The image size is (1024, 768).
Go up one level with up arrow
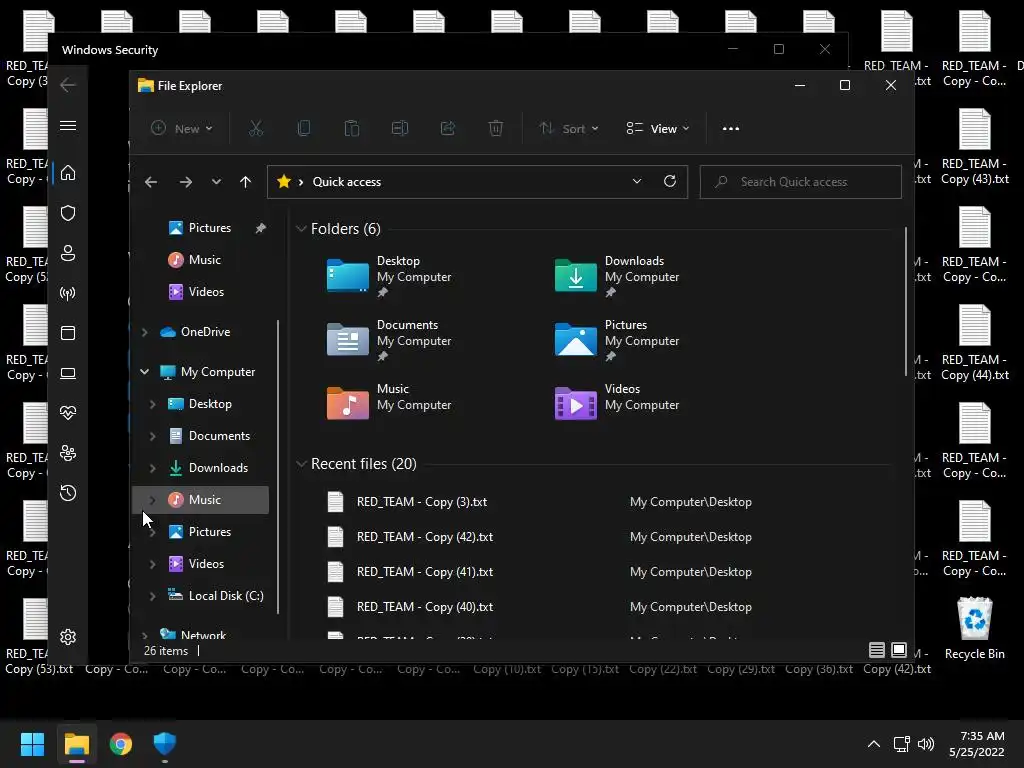[246, 182]
